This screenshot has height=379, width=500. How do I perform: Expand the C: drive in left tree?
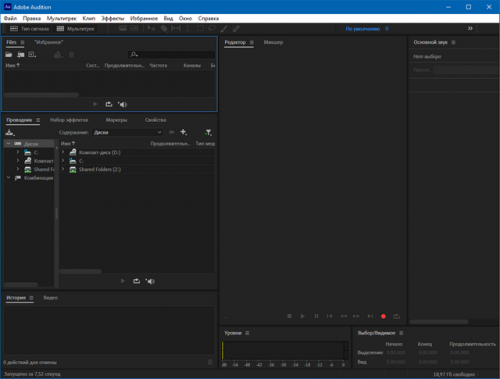(18, 152)
